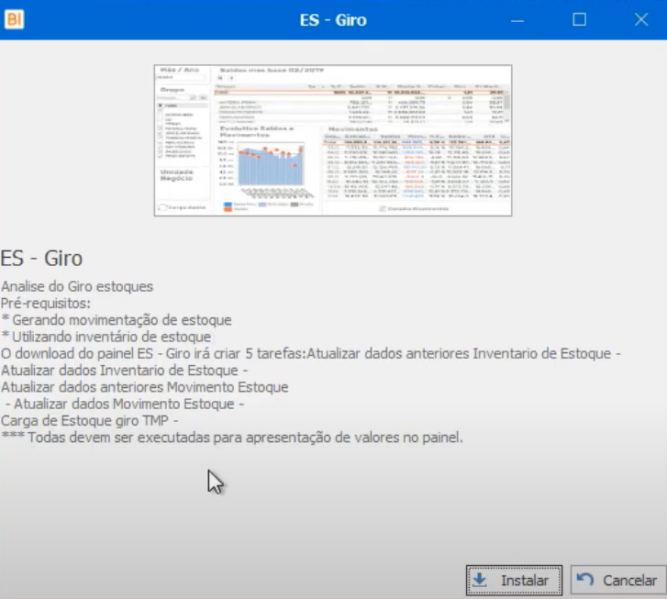Click the '*** Todas devem ser executadas' note
This screenshot has width=667, height=599.
click(x=232, y=437)
